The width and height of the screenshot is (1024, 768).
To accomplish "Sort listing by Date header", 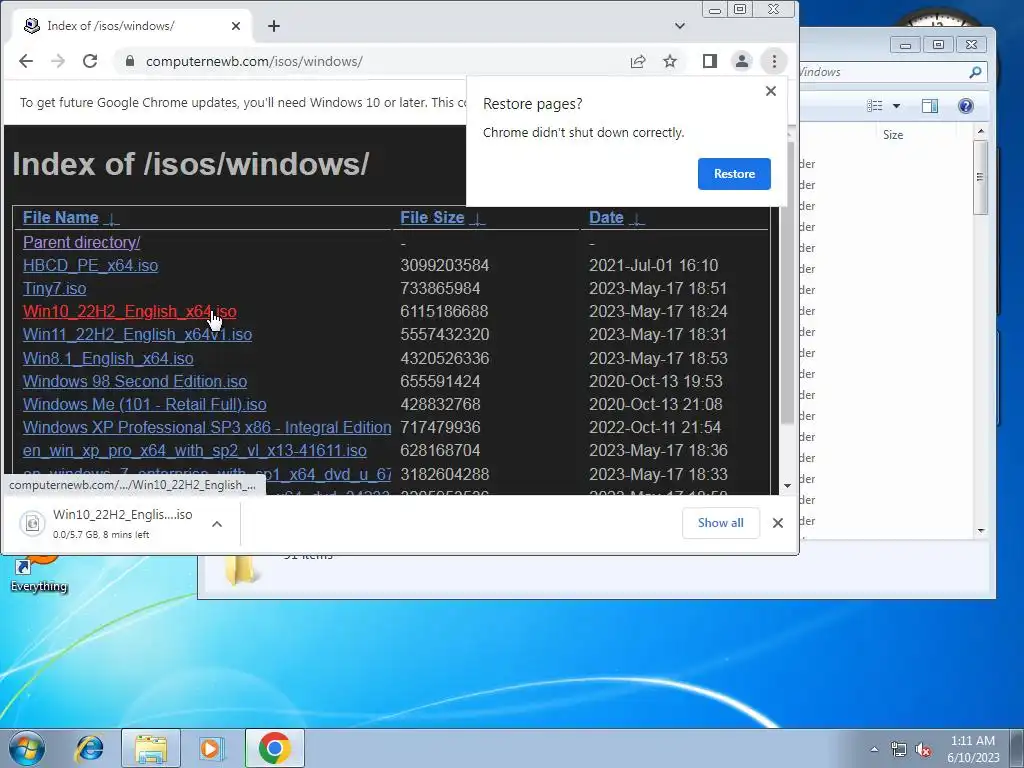I will [x=606, y=217].
